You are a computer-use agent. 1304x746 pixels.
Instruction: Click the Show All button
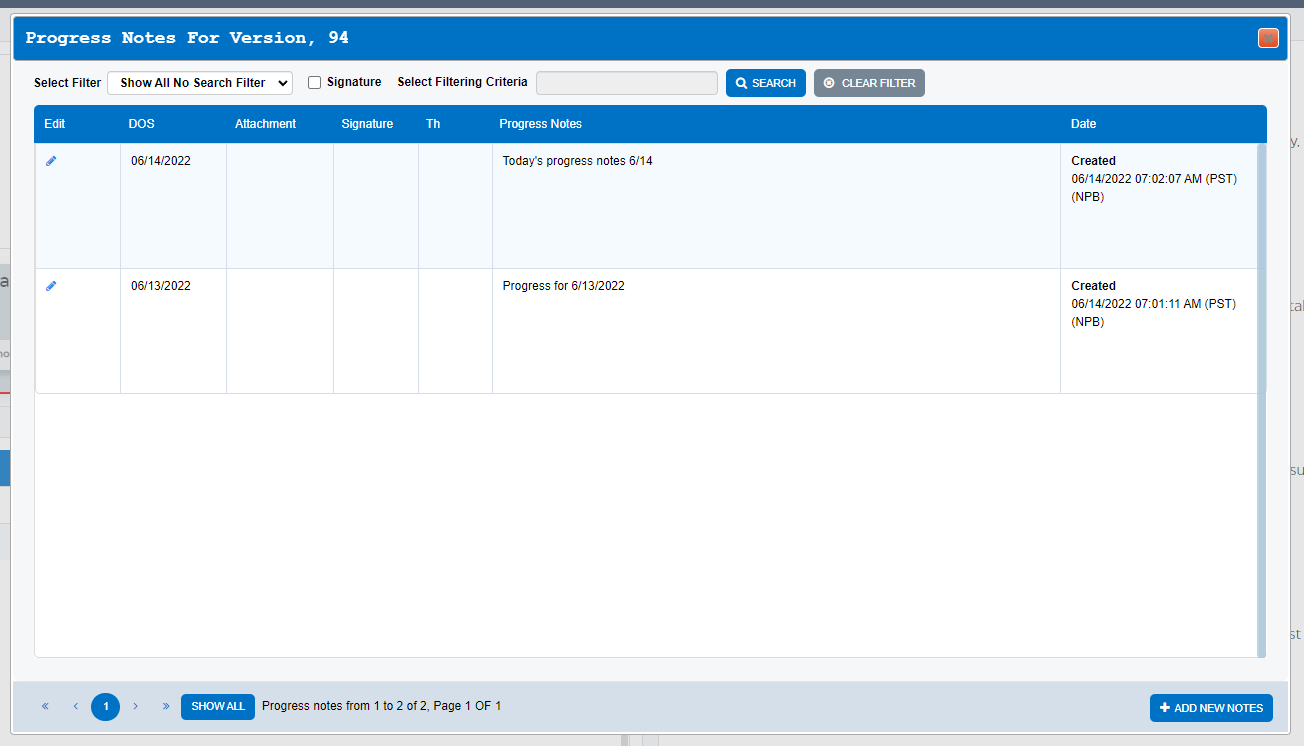point(218,707)
